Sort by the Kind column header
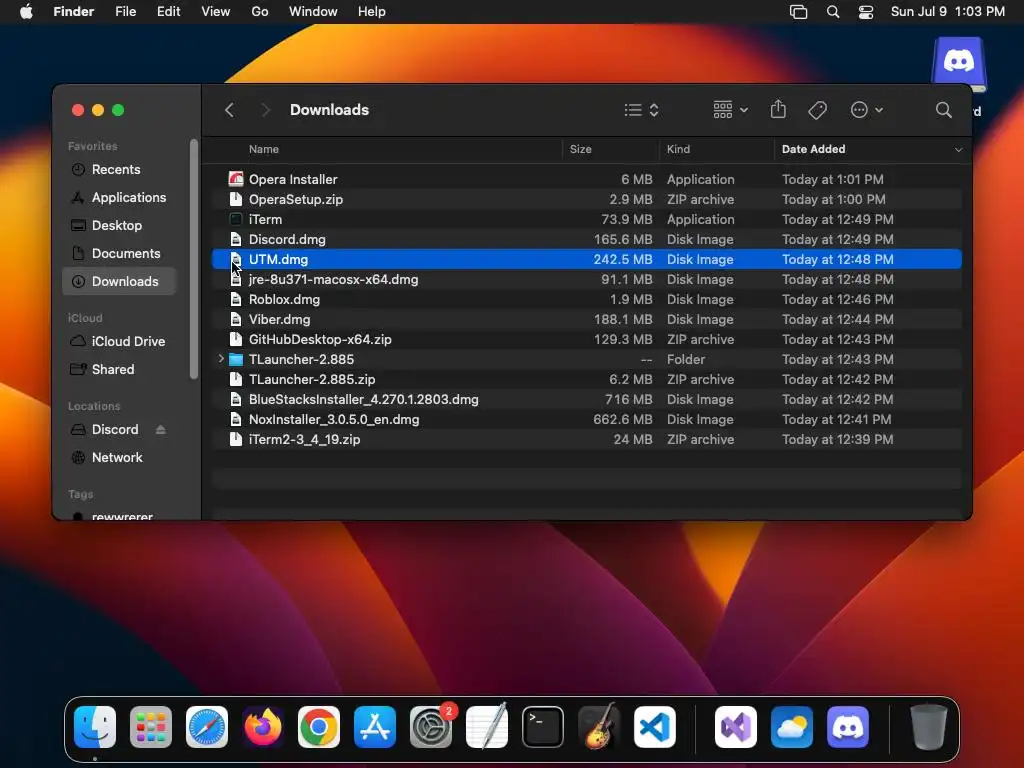 (x=678, y=149)
